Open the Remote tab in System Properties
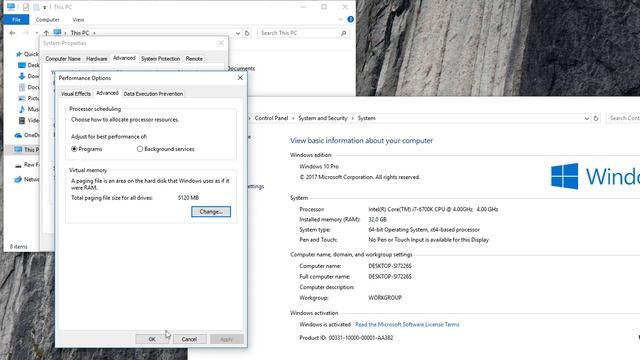 click(194, 59)
